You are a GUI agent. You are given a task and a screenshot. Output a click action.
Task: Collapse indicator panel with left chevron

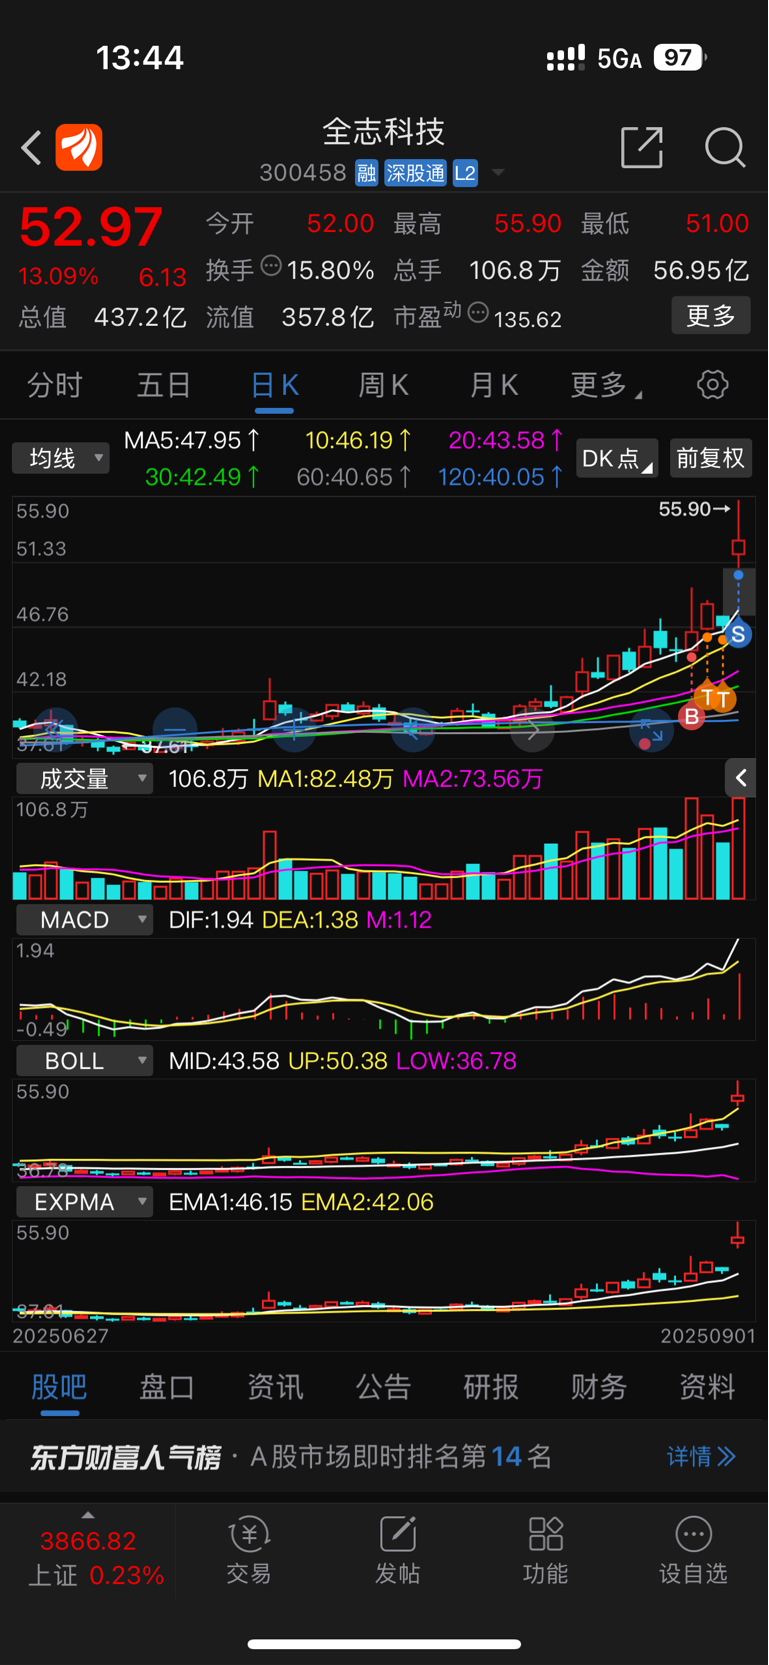point(741,778)
